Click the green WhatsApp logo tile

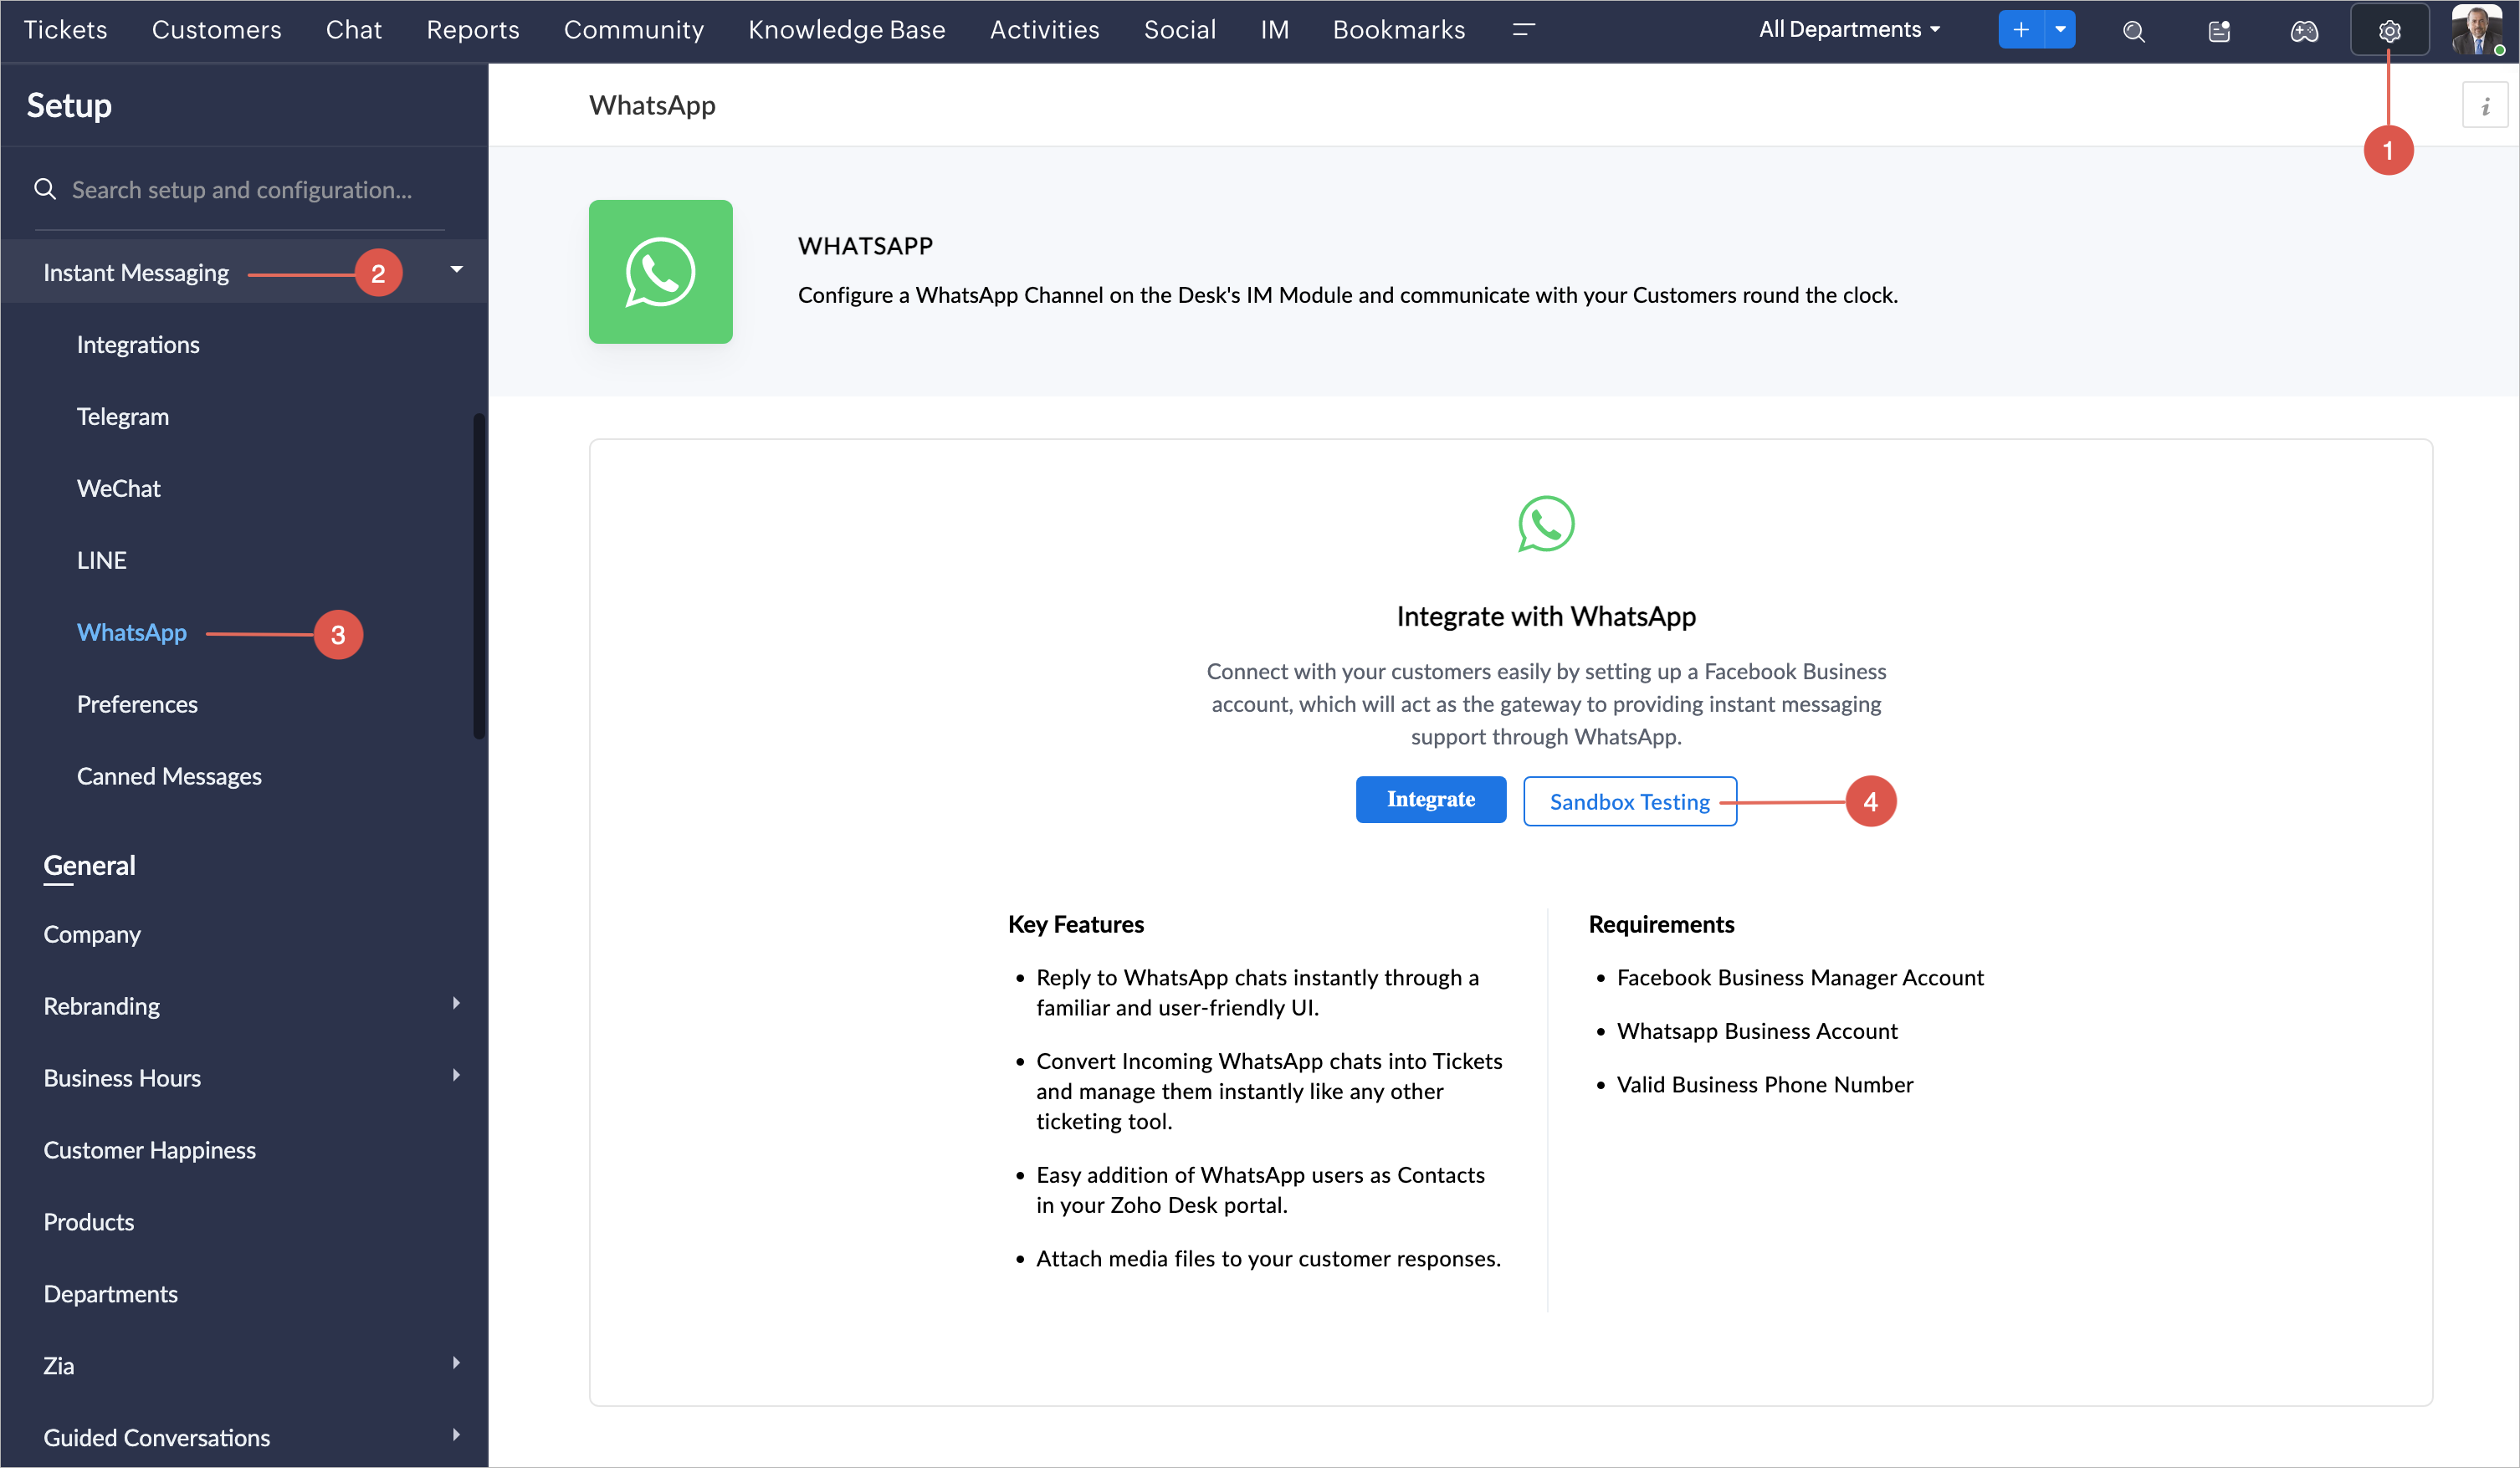pyautogui.click(x=660, y=272)
